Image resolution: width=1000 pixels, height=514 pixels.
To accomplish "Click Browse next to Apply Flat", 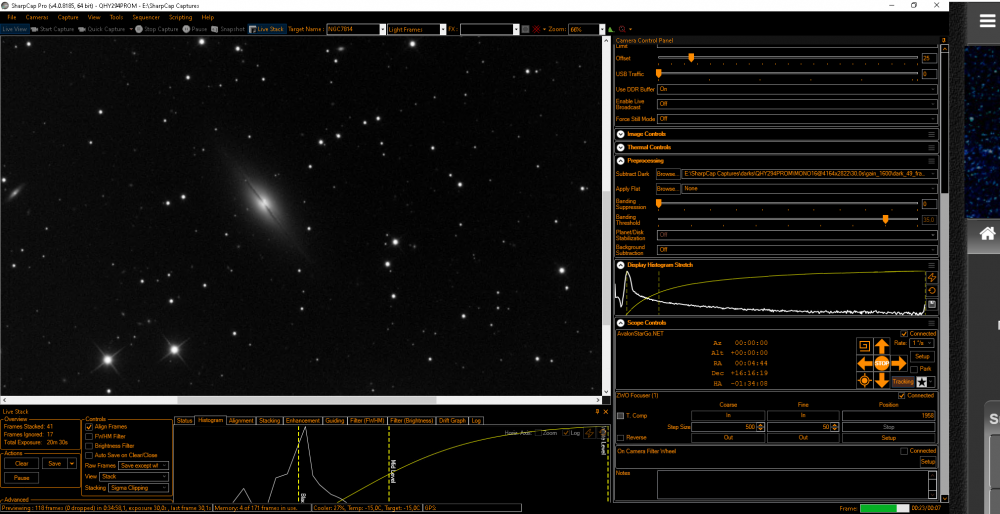I will [x=667, y=189].
